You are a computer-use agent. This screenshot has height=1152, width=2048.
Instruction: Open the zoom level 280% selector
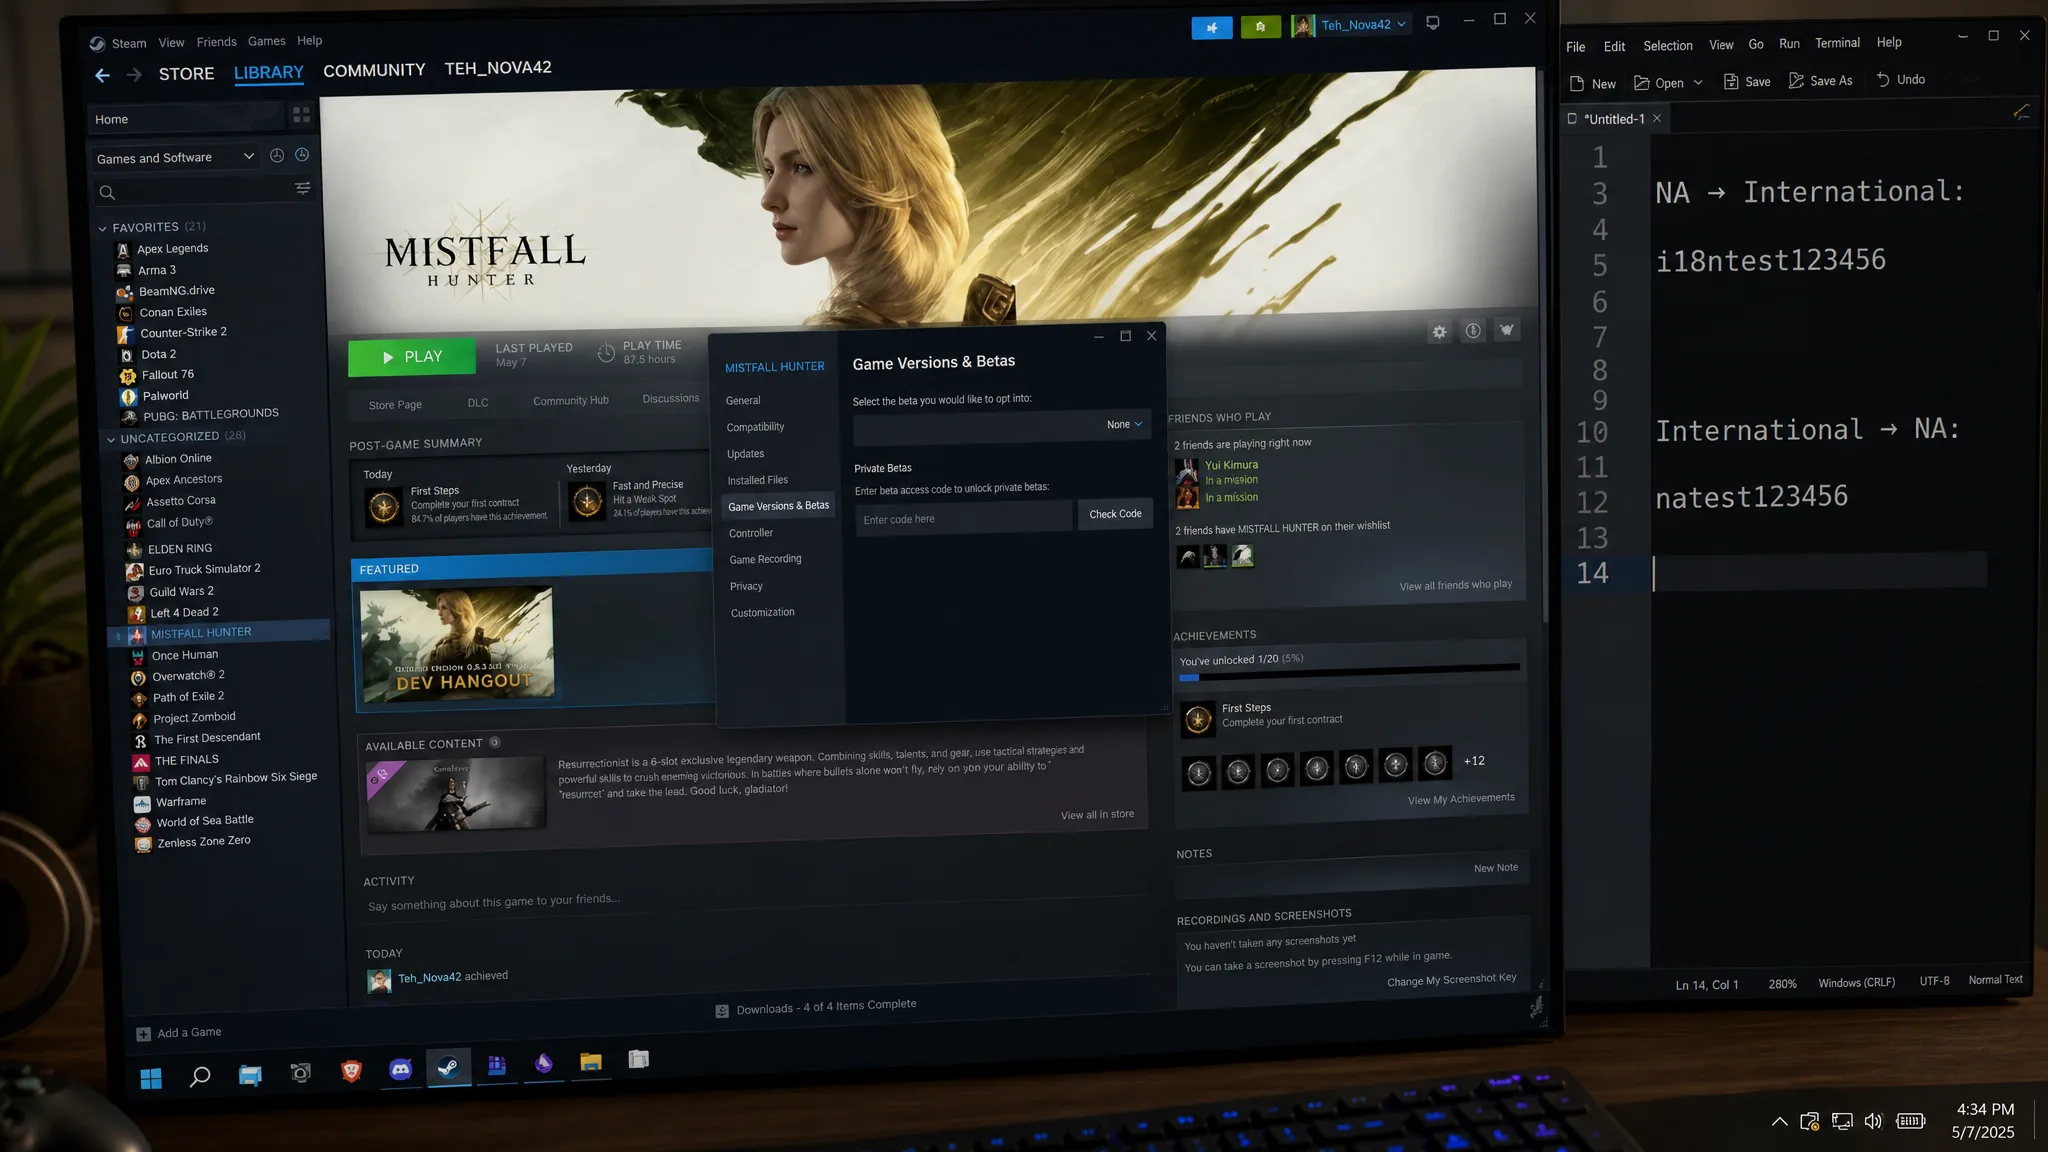tap(1782, 984)
